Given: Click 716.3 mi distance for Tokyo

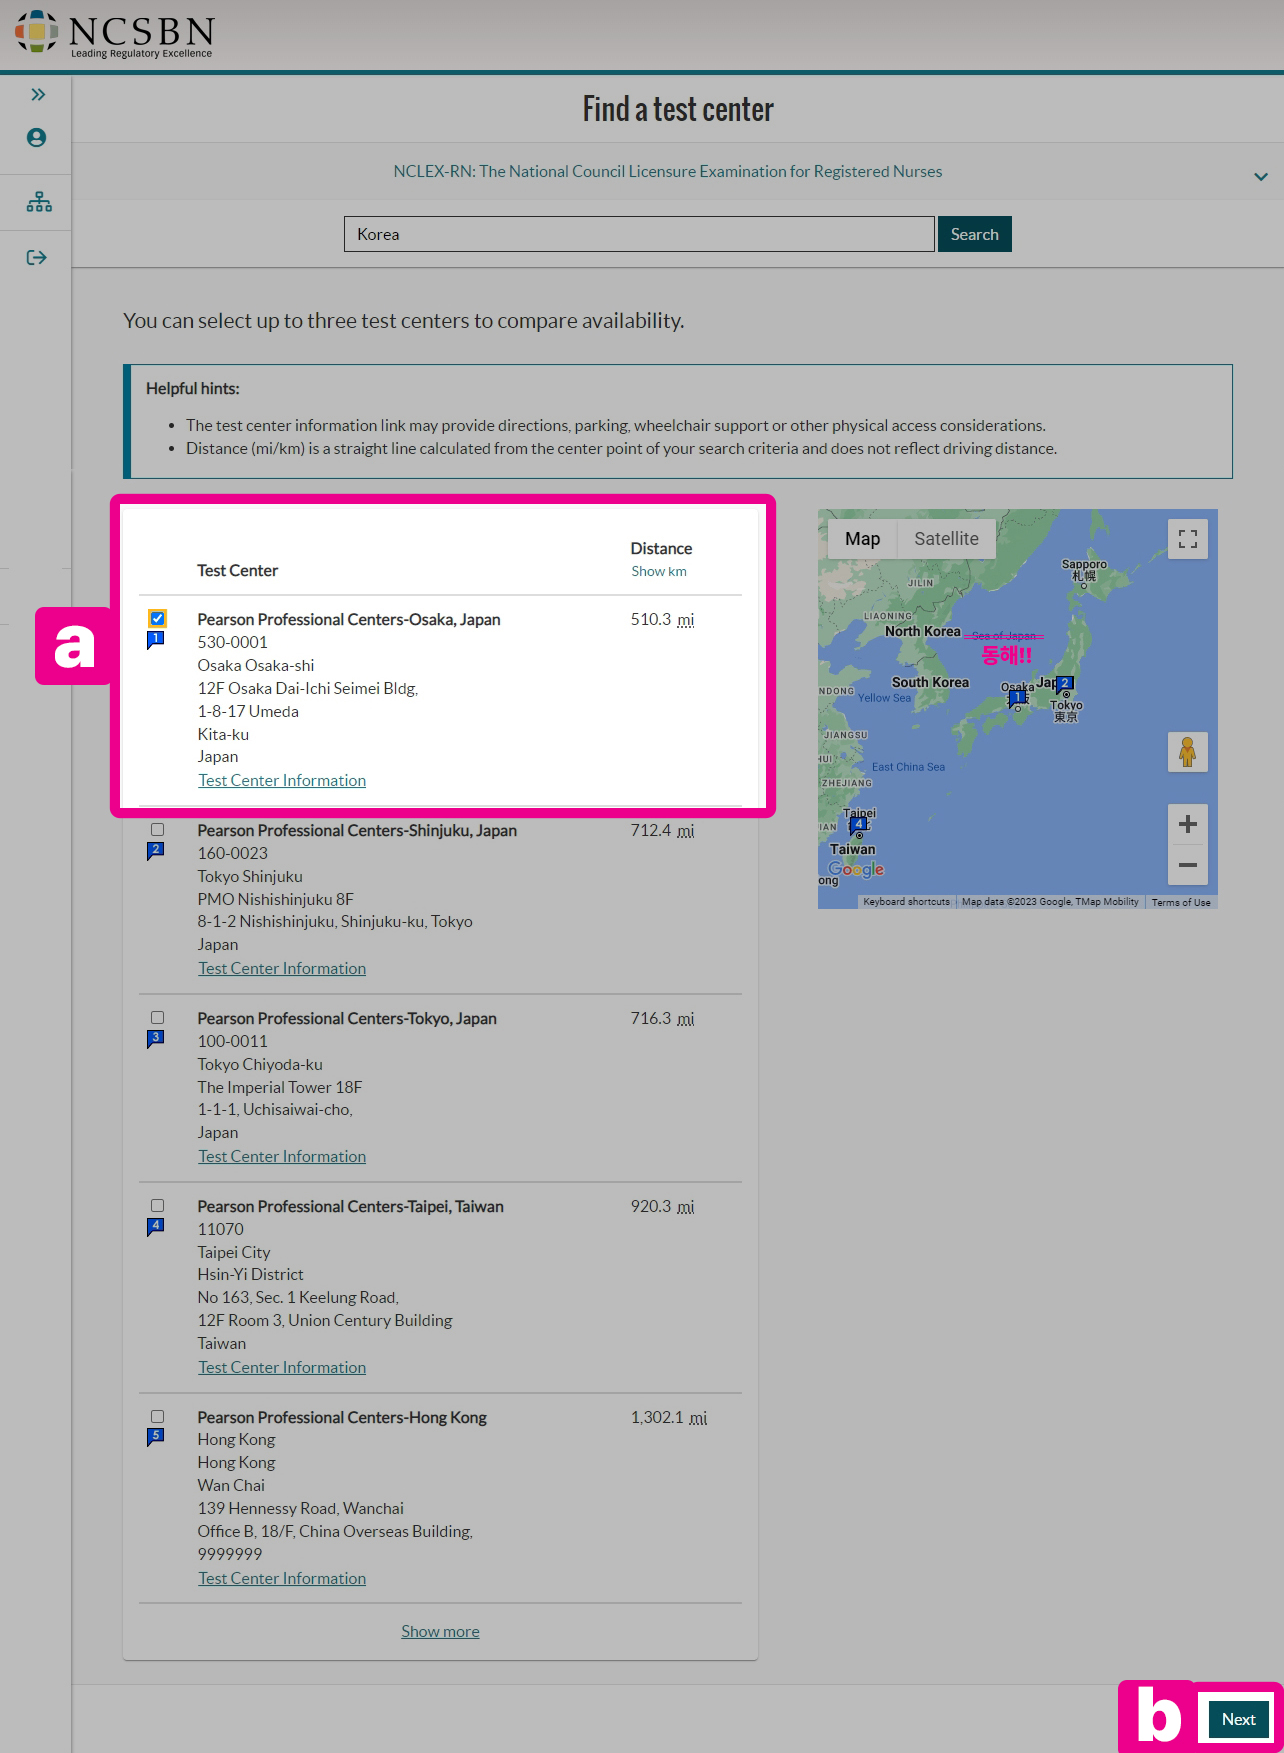Looking at the screenshot, I should pyautogui.click(x=662, y=1018).
